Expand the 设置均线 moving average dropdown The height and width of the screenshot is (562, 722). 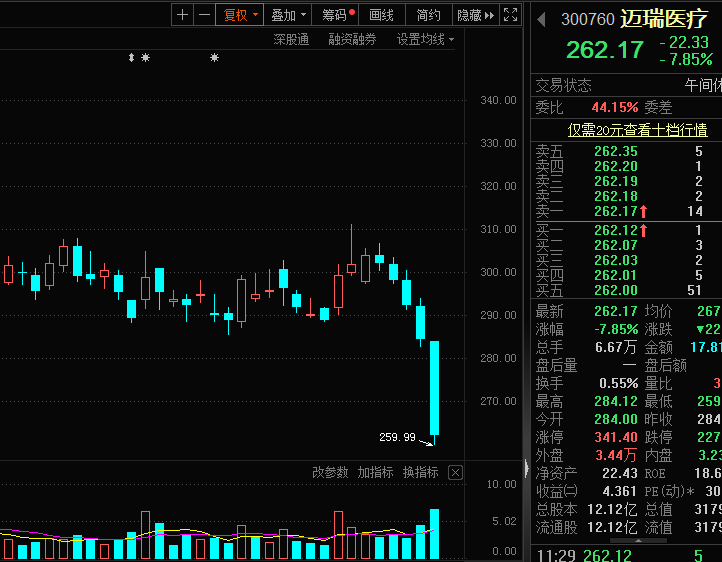pyautogui.click(x=424, y=39)
